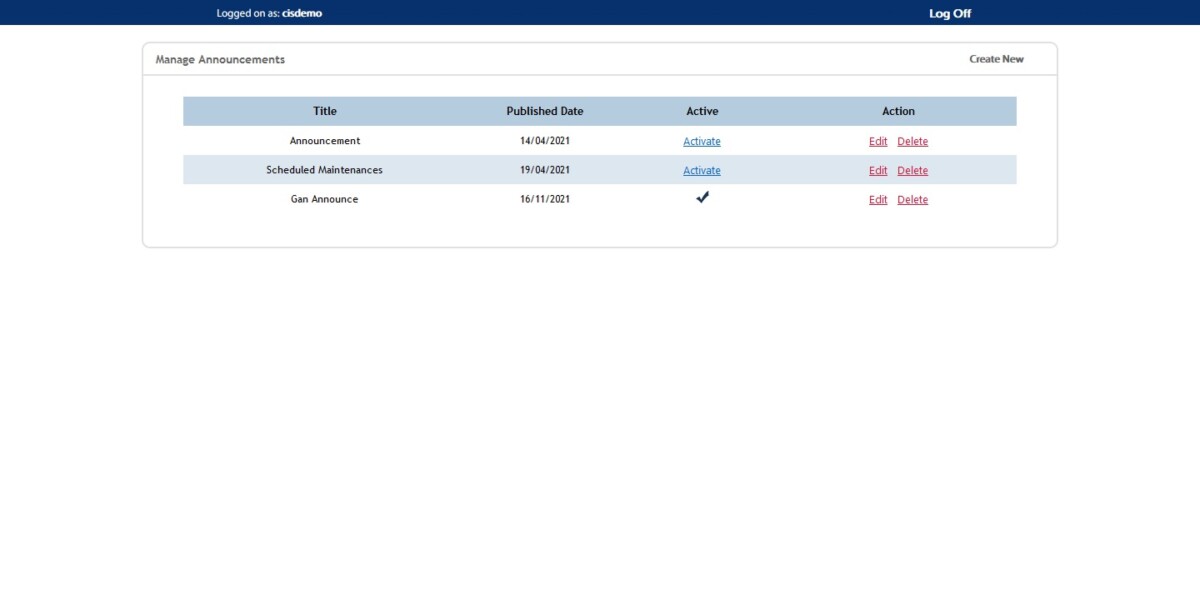The width and height of the screenshot is (1200, 600).
Task: Click the Manage Announcements panel title
Action: [219, 59]
